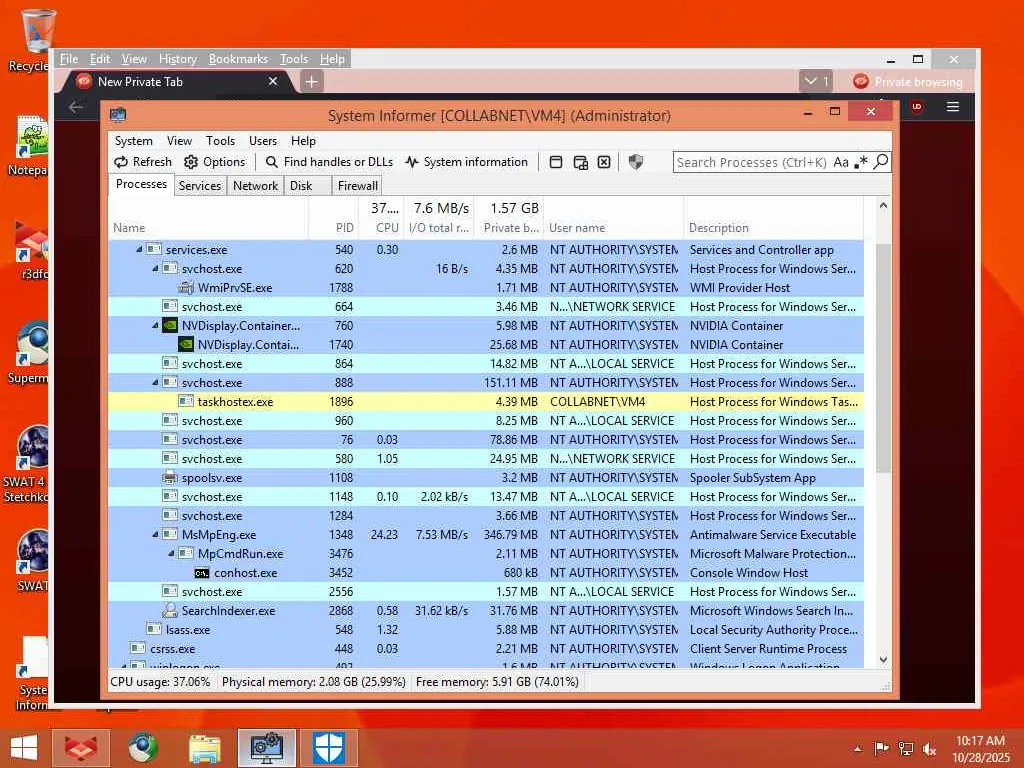
Task: Click Physical memory status bar entry
Action: tap(313, 682)
